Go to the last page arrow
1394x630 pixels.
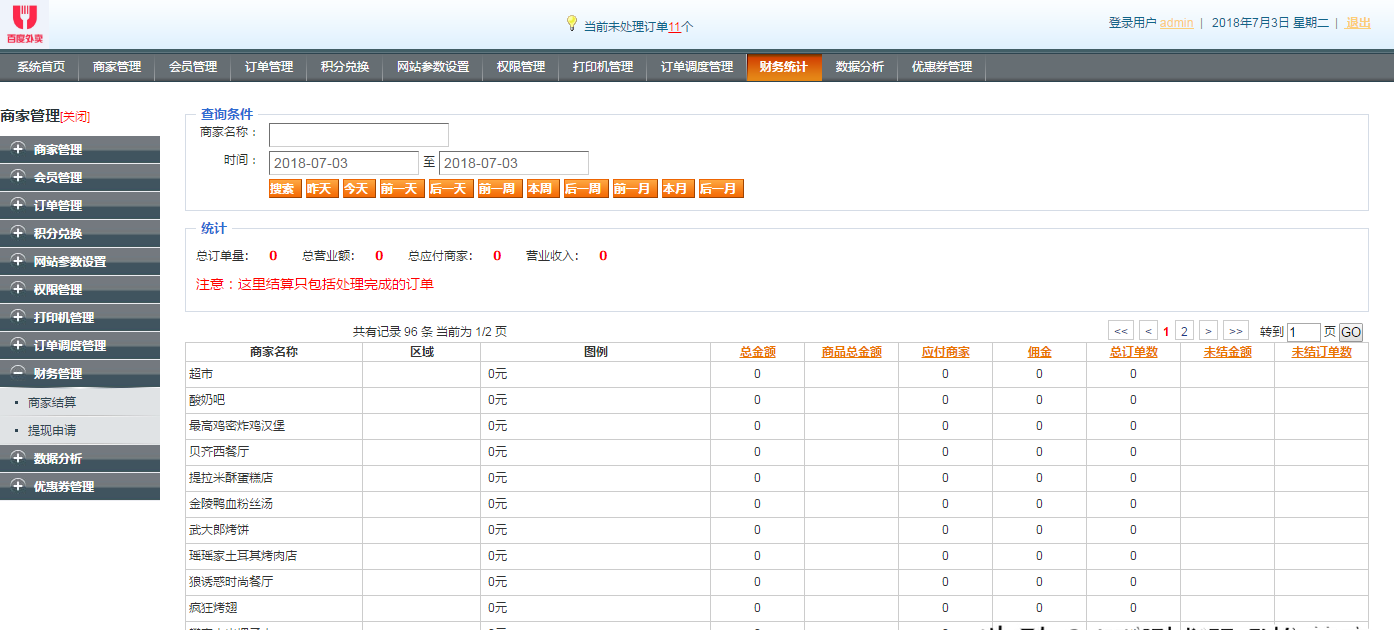[1236, 332]
